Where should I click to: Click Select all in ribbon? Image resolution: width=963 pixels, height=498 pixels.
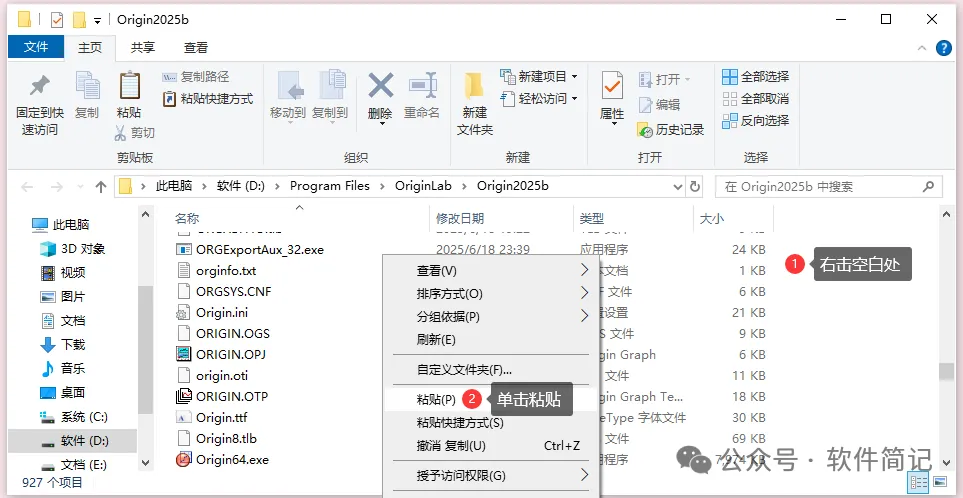pos(756,77)
